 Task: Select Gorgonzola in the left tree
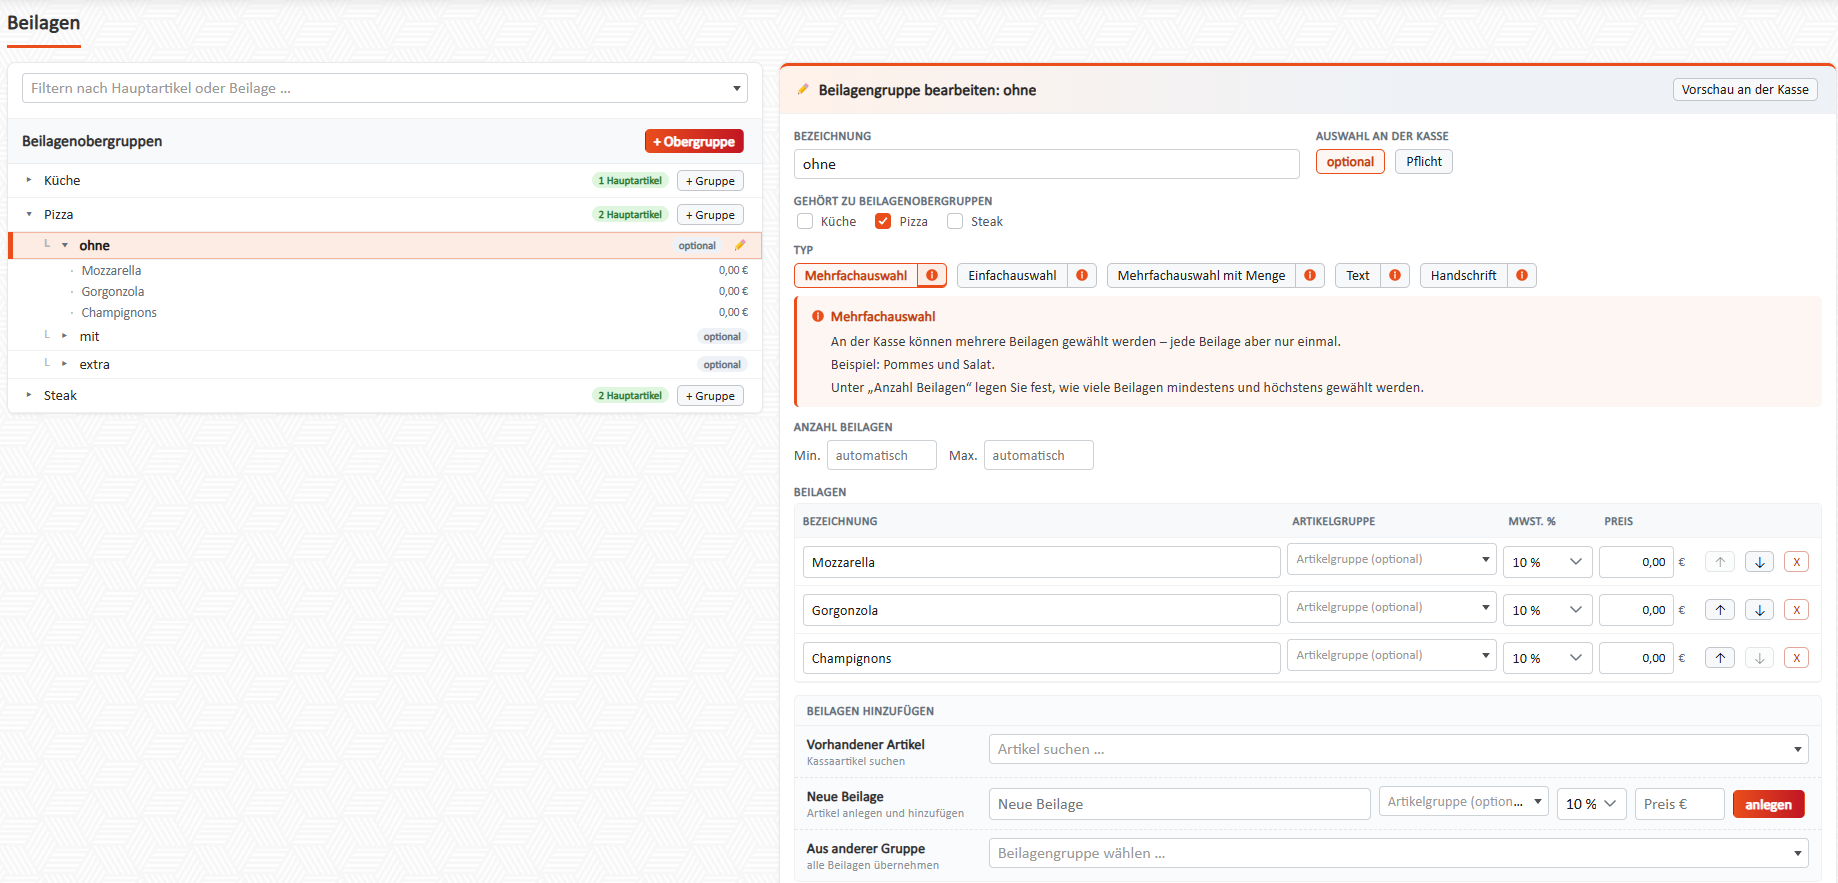point(113,292)
